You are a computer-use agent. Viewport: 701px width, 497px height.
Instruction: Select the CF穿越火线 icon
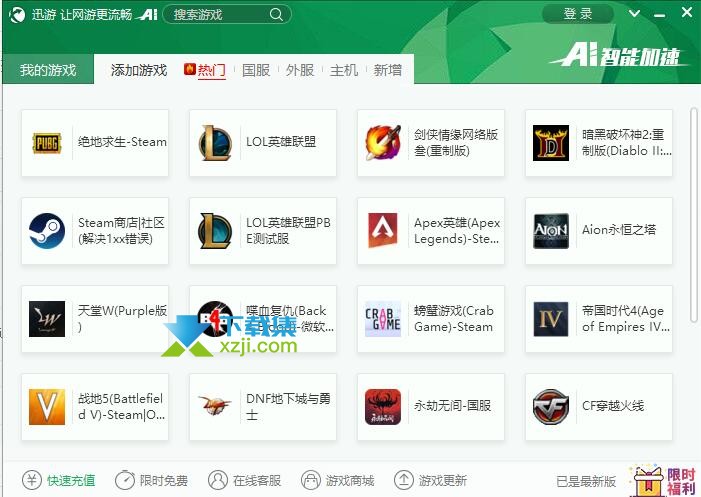pyautogui.click(x=551, y=407)
